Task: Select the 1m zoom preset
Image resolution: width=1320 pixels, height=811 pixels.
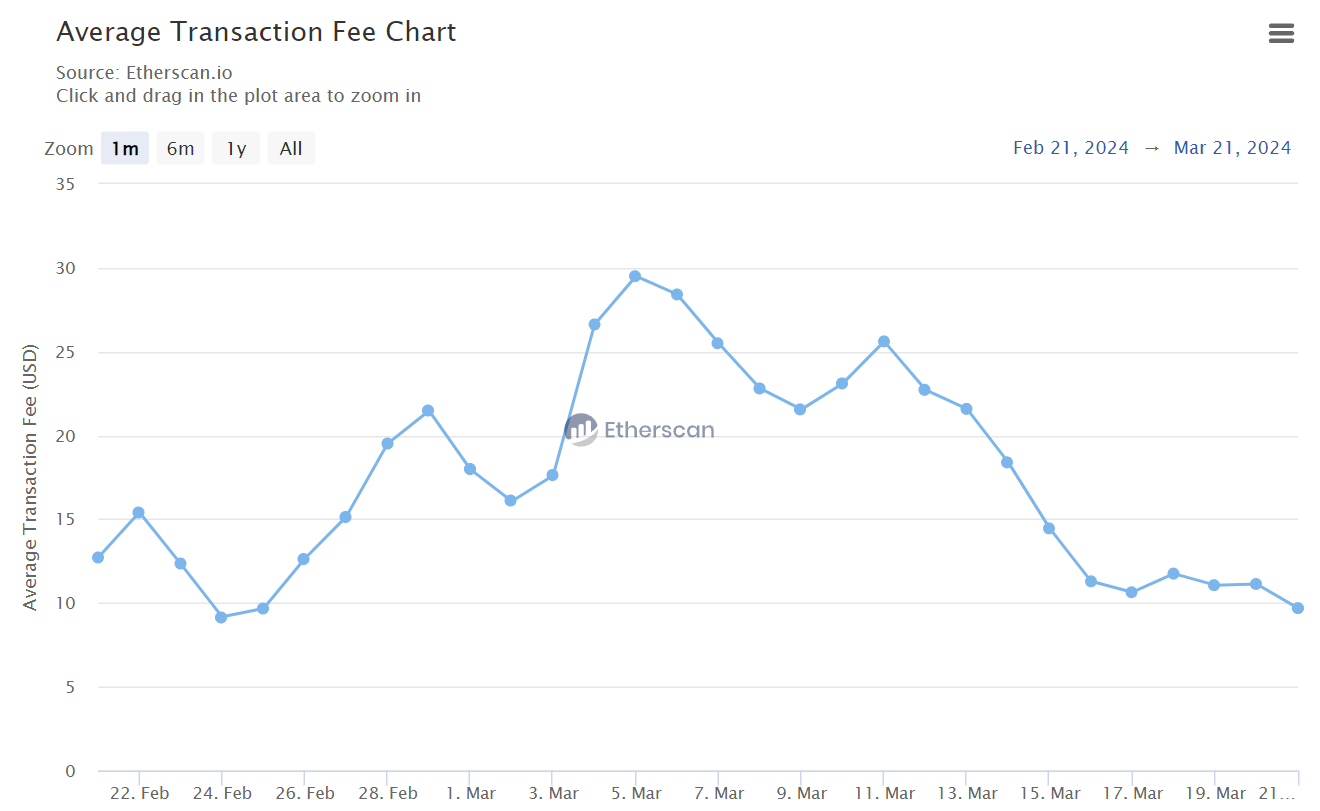Action: coord(124,147)
